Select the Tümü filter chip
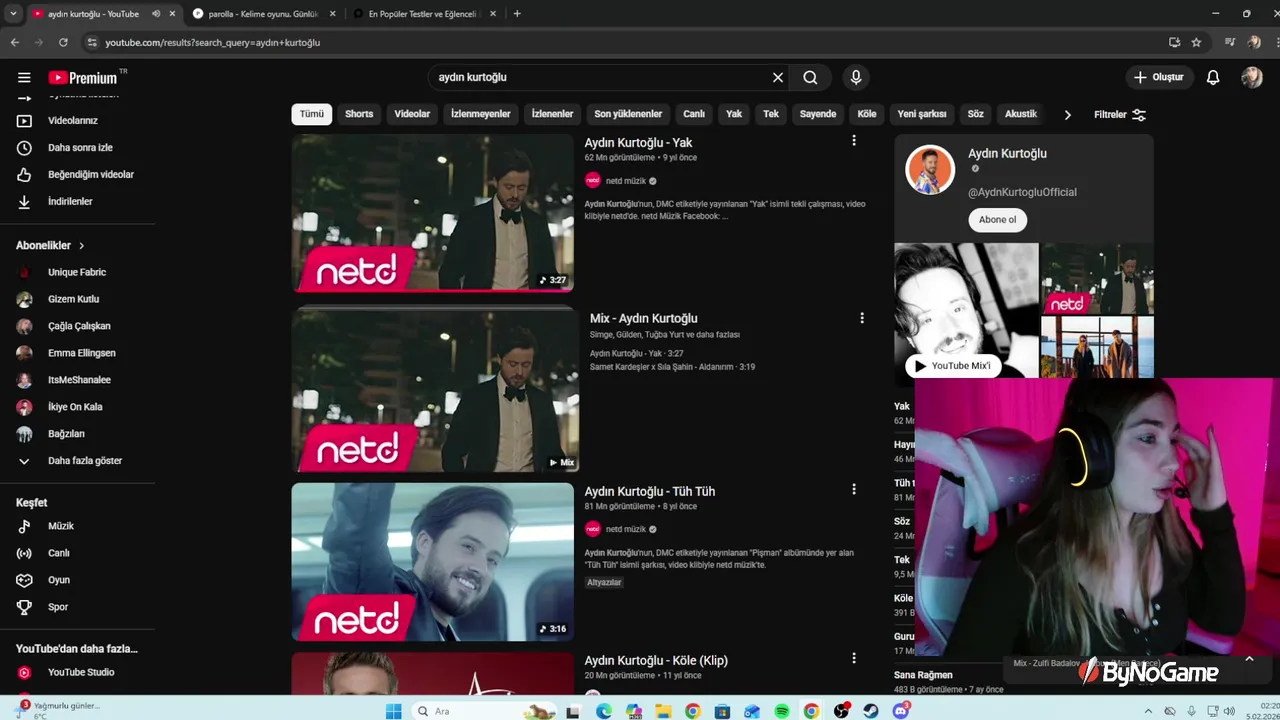Image resolution: width=1280 pixels, height=720 pixels. (x=312, y=114)
